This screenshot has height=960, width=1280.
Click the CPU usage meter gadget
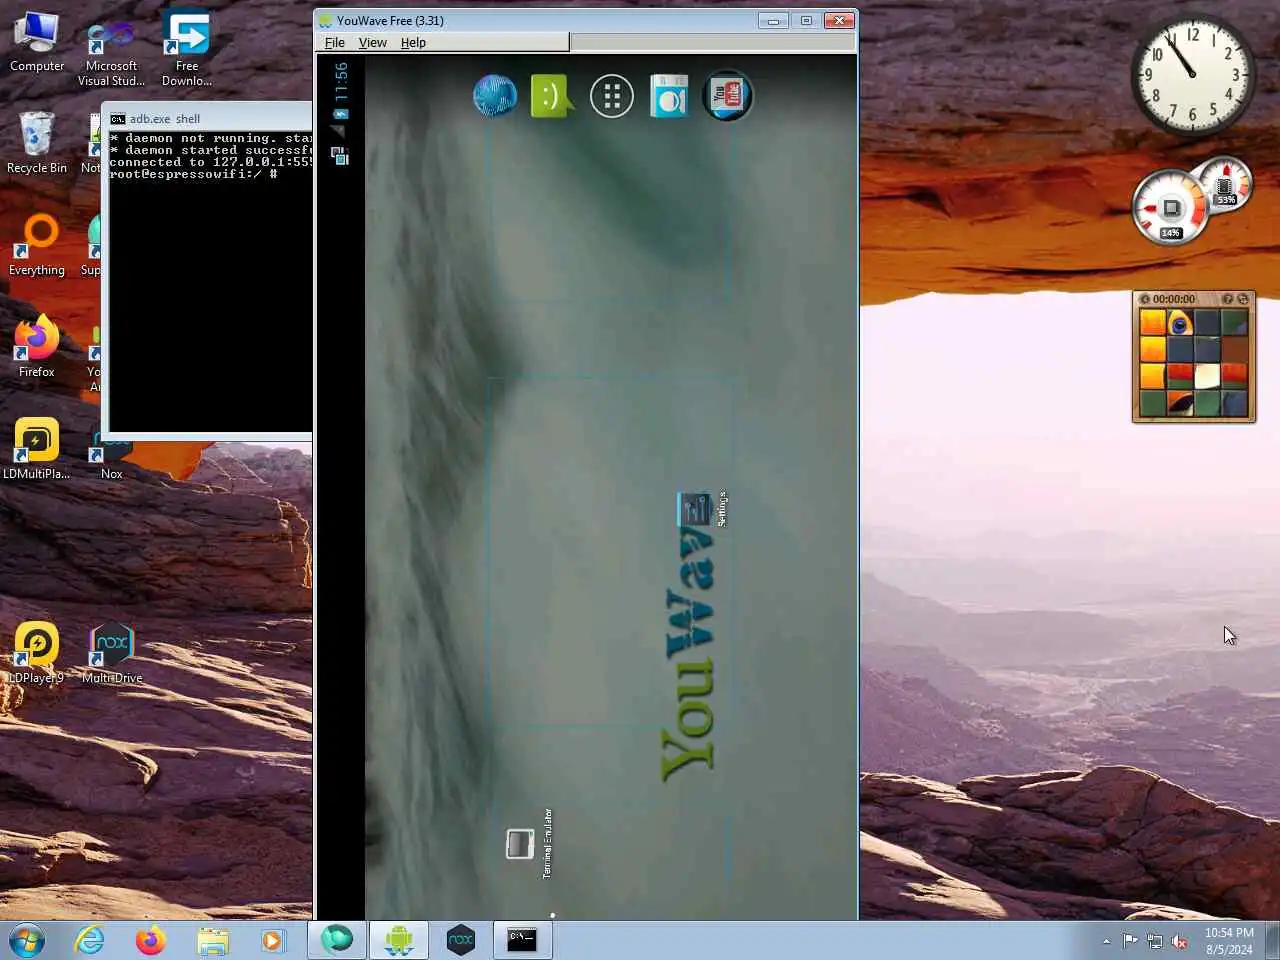click(1170, 209)
